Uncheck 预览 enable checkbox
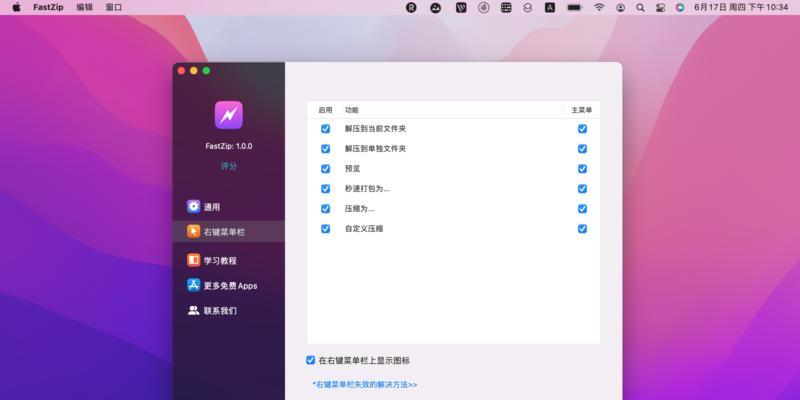 [x=326, y=168]
